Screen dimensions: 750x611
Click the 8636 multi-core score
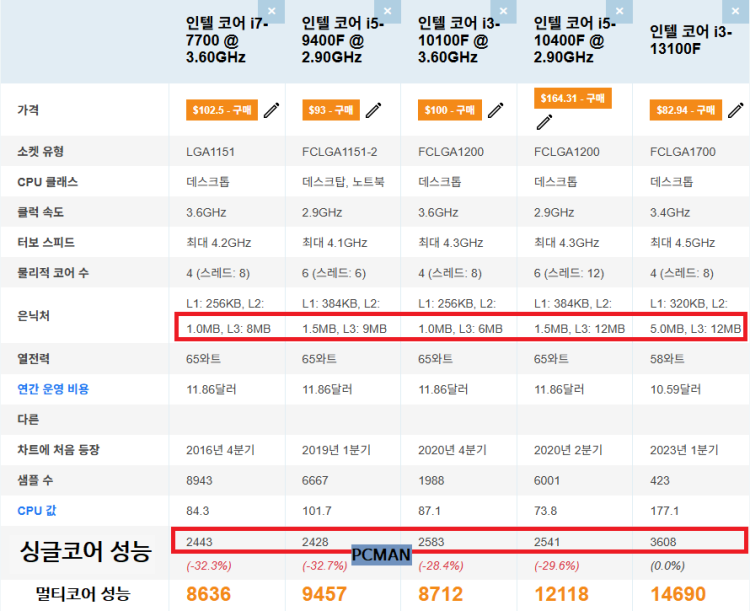point(209,594)
